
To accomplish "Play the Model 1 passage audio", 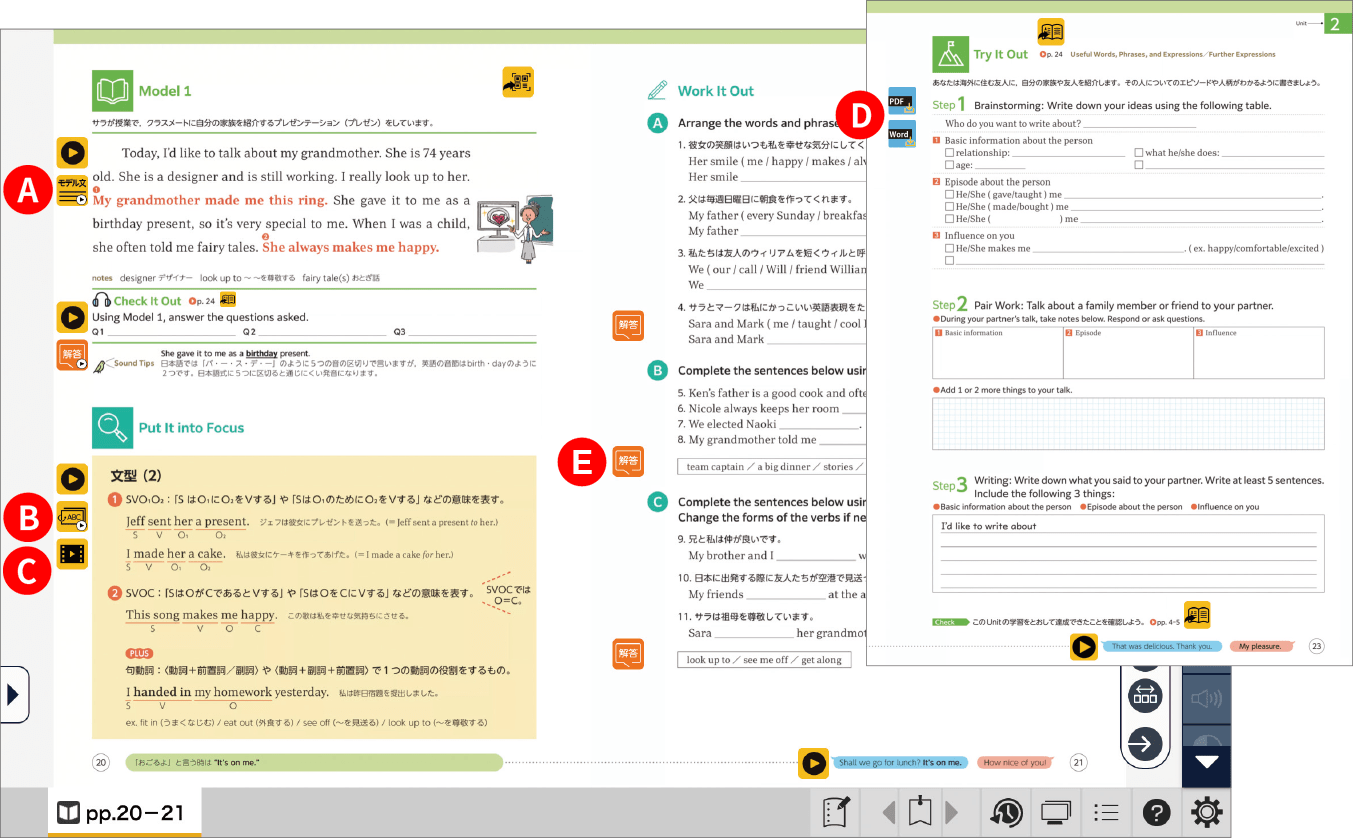I will [72, 153].
